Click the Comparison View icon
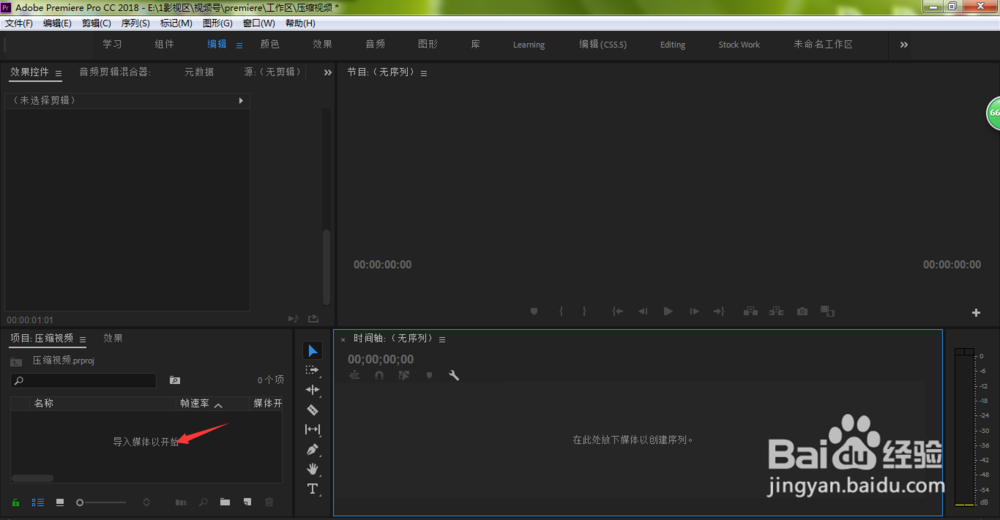 tap(827, 311)
